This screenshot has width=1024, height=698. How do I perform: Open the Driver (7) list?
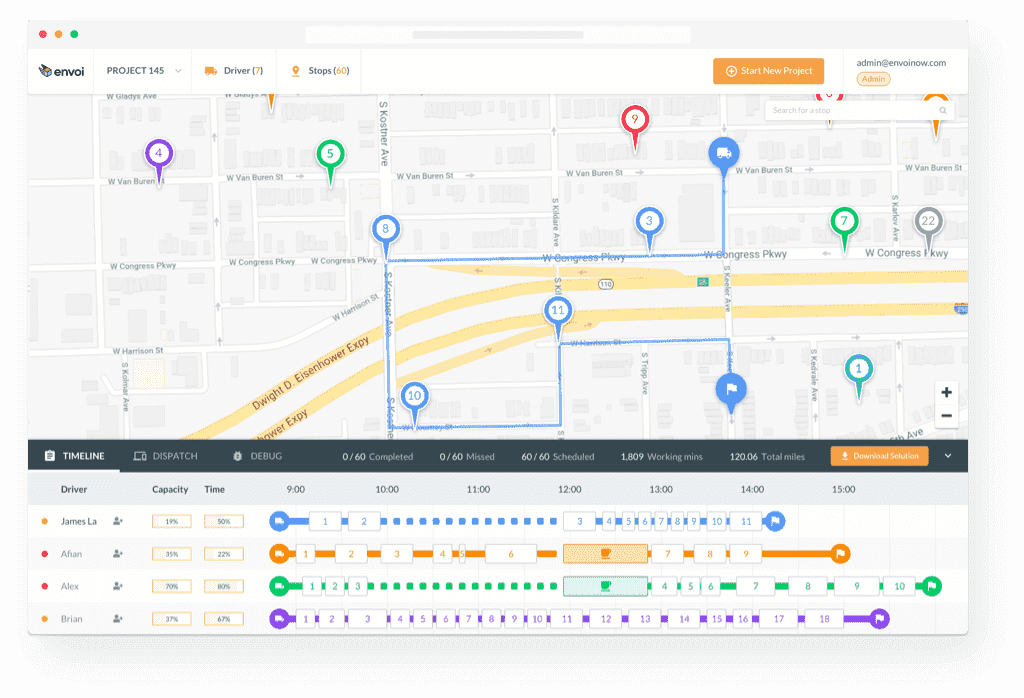coord(233,71)
